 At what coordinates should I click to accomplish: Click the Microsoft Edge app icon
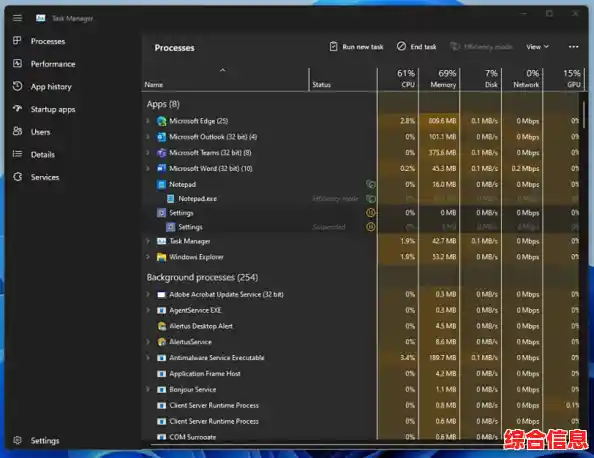tap(162, 121)
